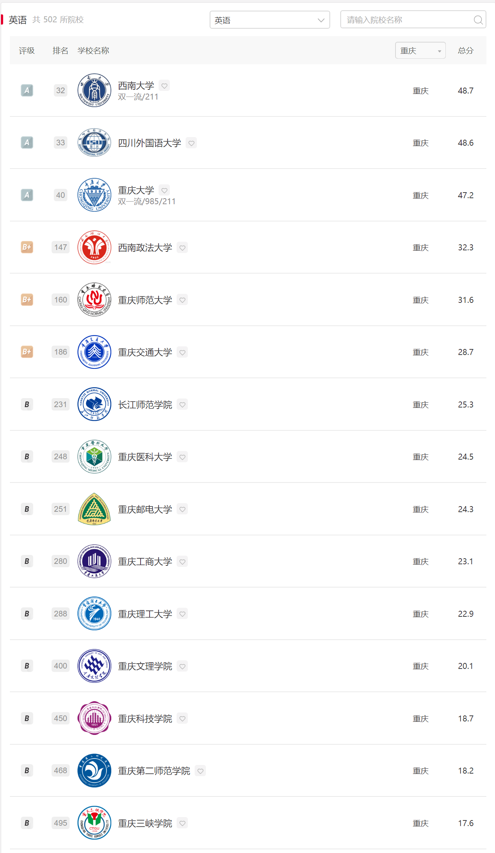Click the 西南政法大学 red emblem
The image size is (495, 853).
pos(94,247)
